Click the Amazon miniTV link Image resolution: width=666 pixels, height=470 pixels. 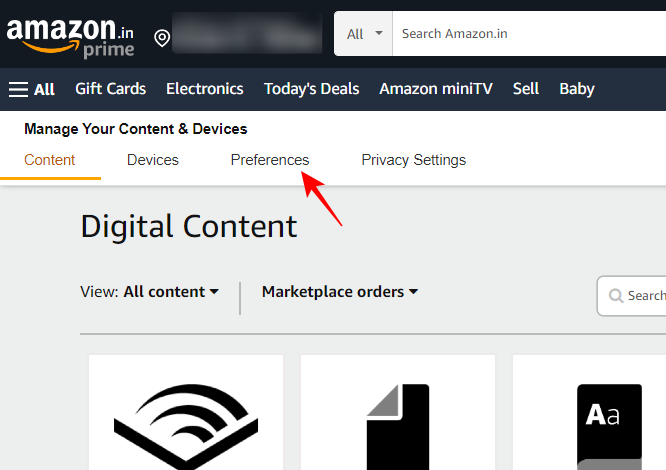435,89
